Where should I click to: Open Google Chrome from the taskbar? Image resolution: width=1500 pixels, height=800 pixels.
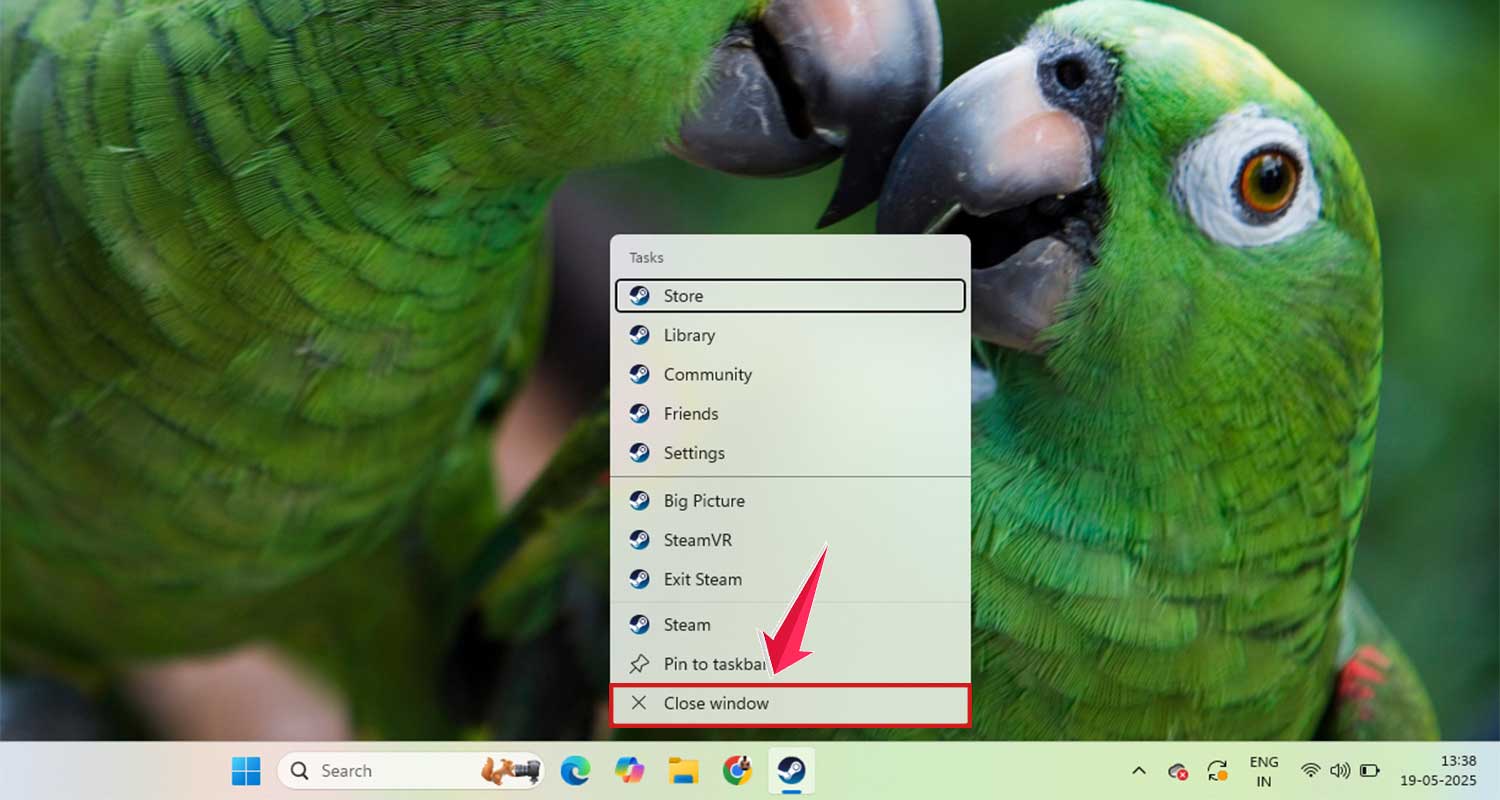pos(737,770)
